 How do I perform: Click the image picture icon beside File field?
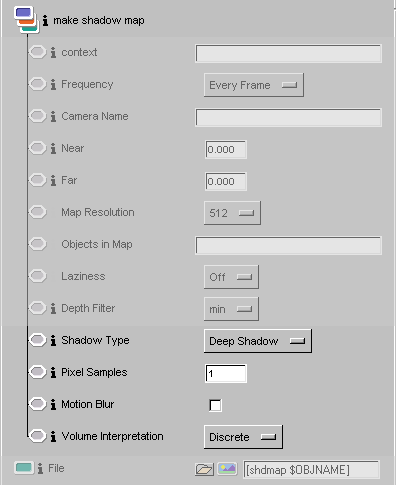pyautogui.click(x=227, y=469)
